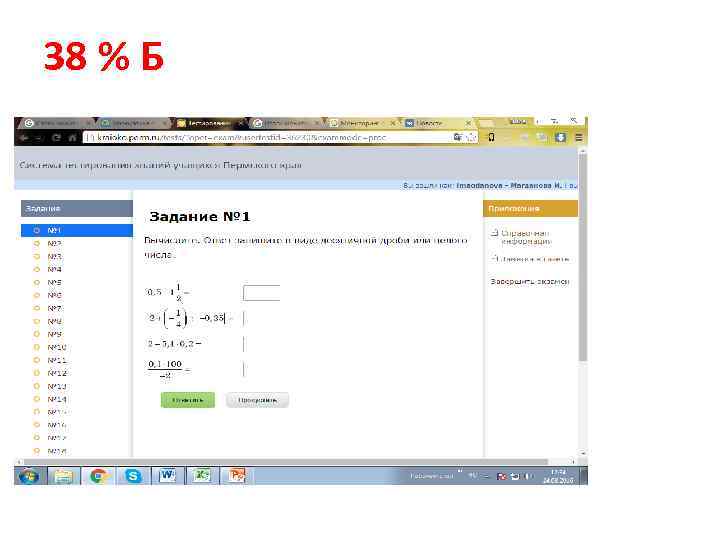Switch to the Мониторинг browser tab
The image size is (720, 540).
tap(362, 123)
